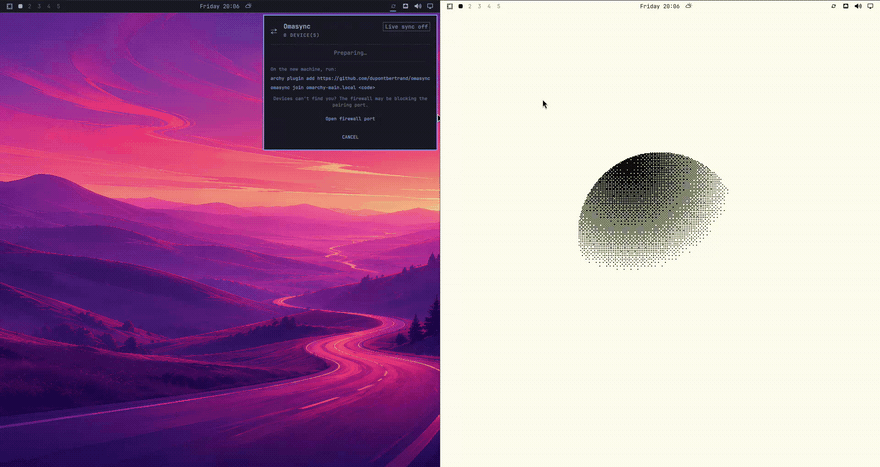Click the Friday 20:06 clock on left bar
This screenshot has width=880, height=467.
coord(219,6)
